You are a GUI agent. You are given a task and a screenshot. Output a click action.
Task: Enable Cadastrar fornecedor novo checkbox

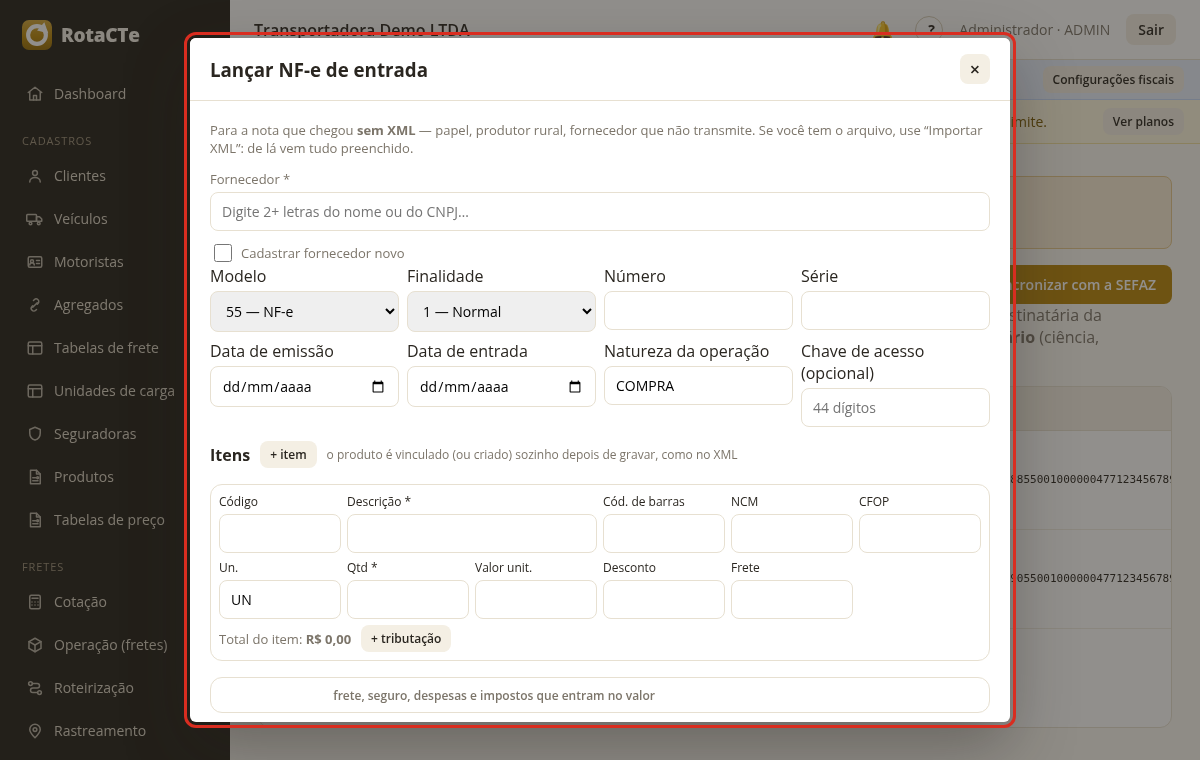tap(223, 253)
